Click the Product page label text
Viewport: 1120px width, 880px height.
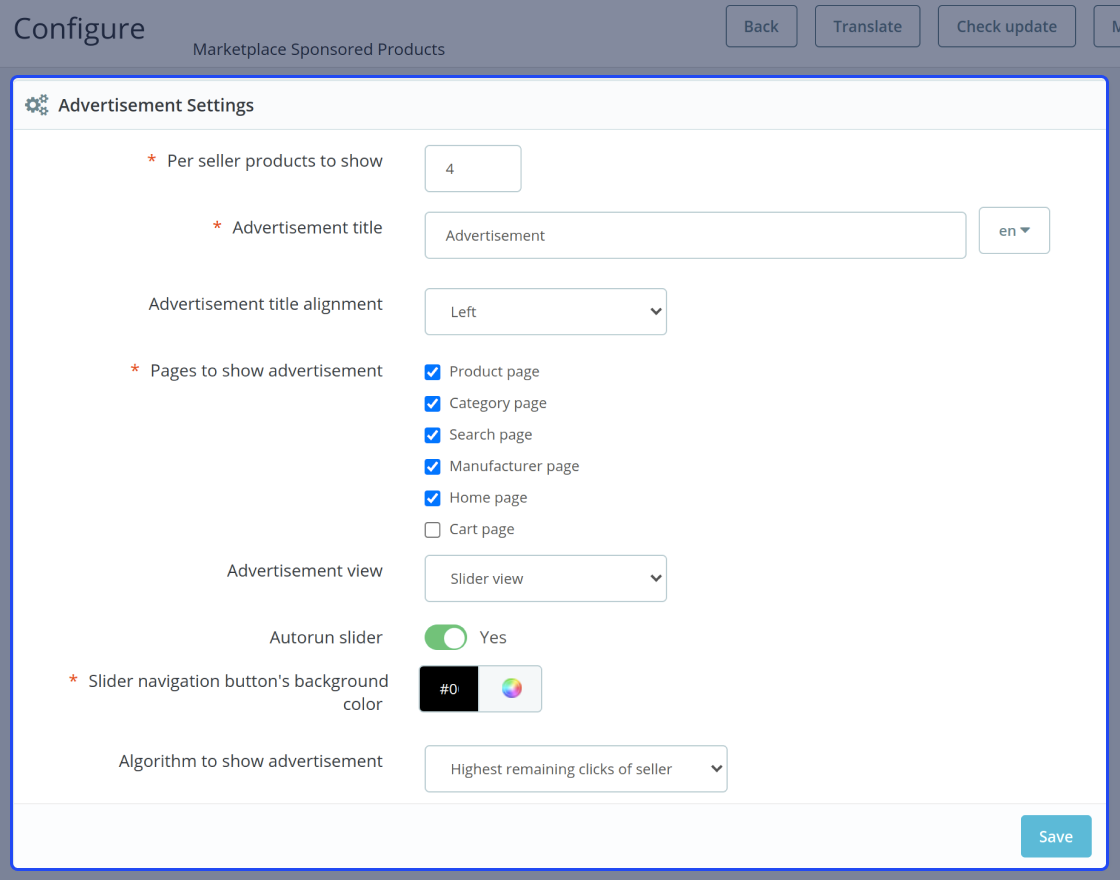(x=494, y=371)
